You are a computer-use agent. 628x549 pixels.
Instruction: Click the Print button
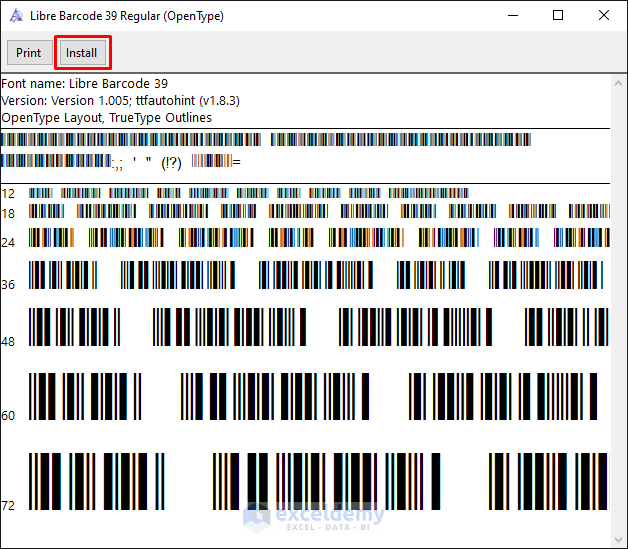click(x=29, y=52)
